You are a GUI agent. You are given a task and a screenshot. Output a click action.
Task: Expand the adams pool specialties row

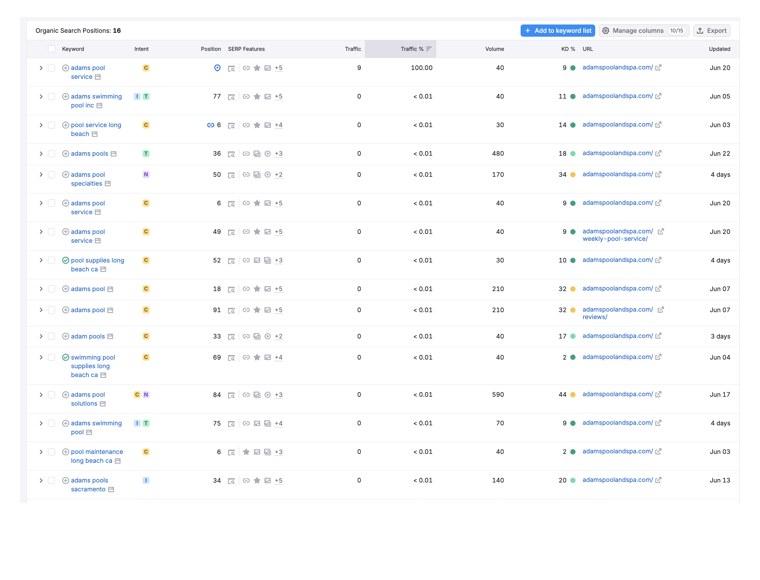41,174
